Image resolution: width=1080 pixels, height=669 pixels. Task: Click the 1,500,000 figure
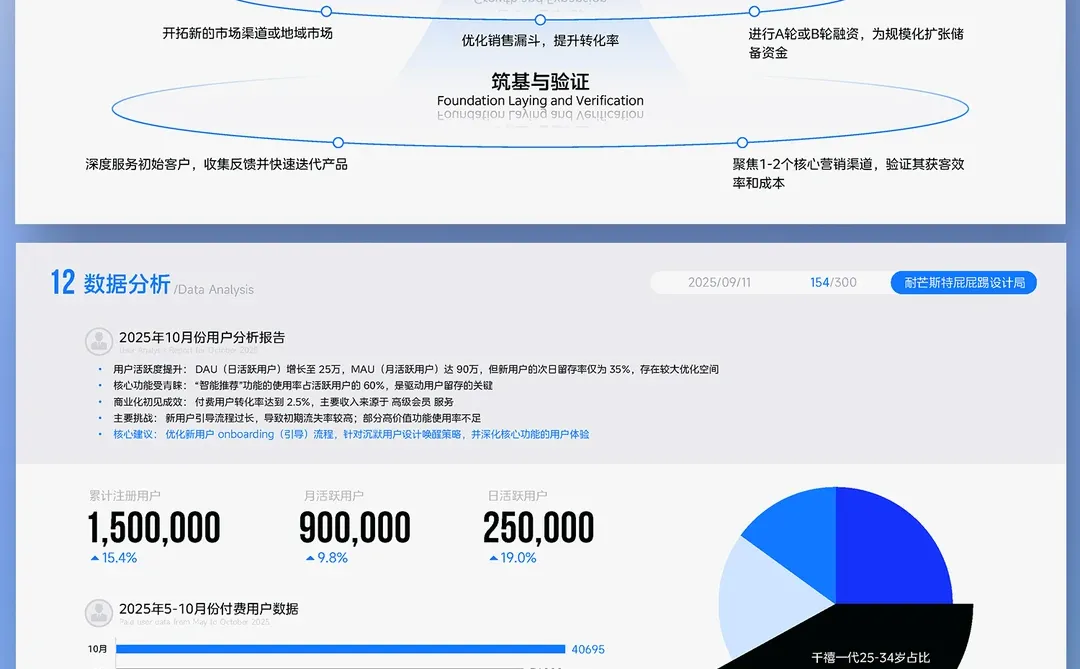[x=154, y=528]
